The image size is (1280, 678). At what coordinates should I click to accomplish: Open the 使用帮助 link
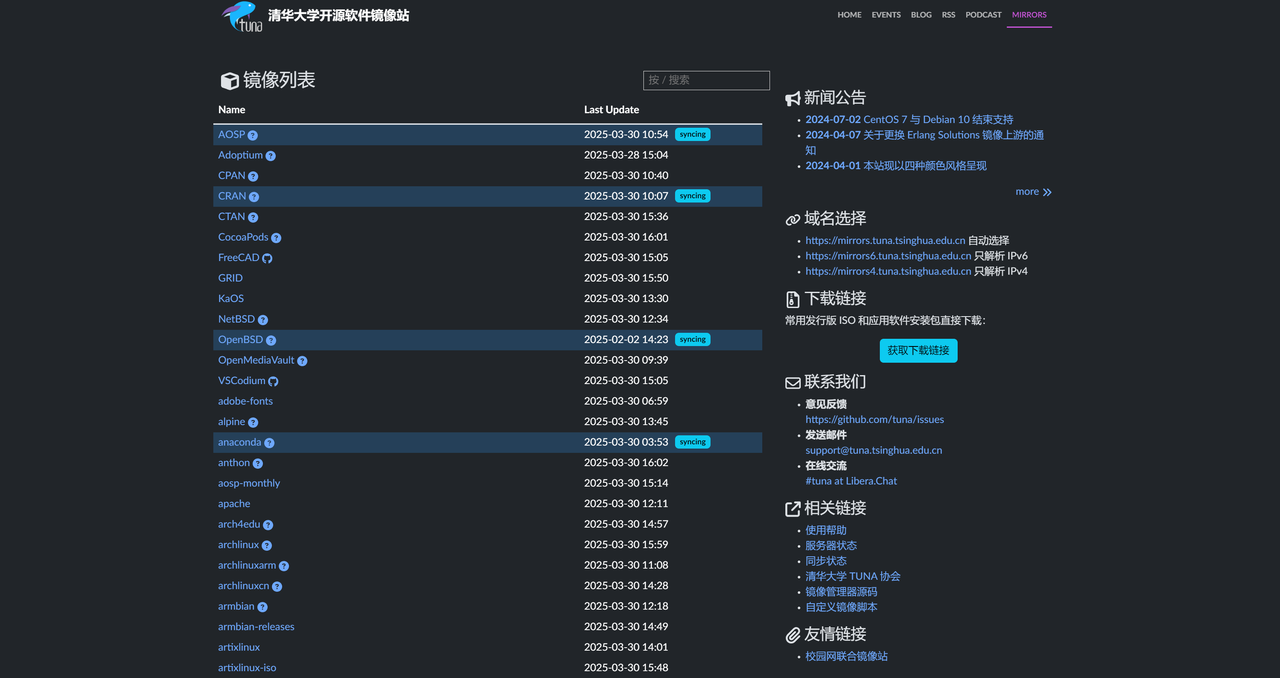click(x=826, y=531)
